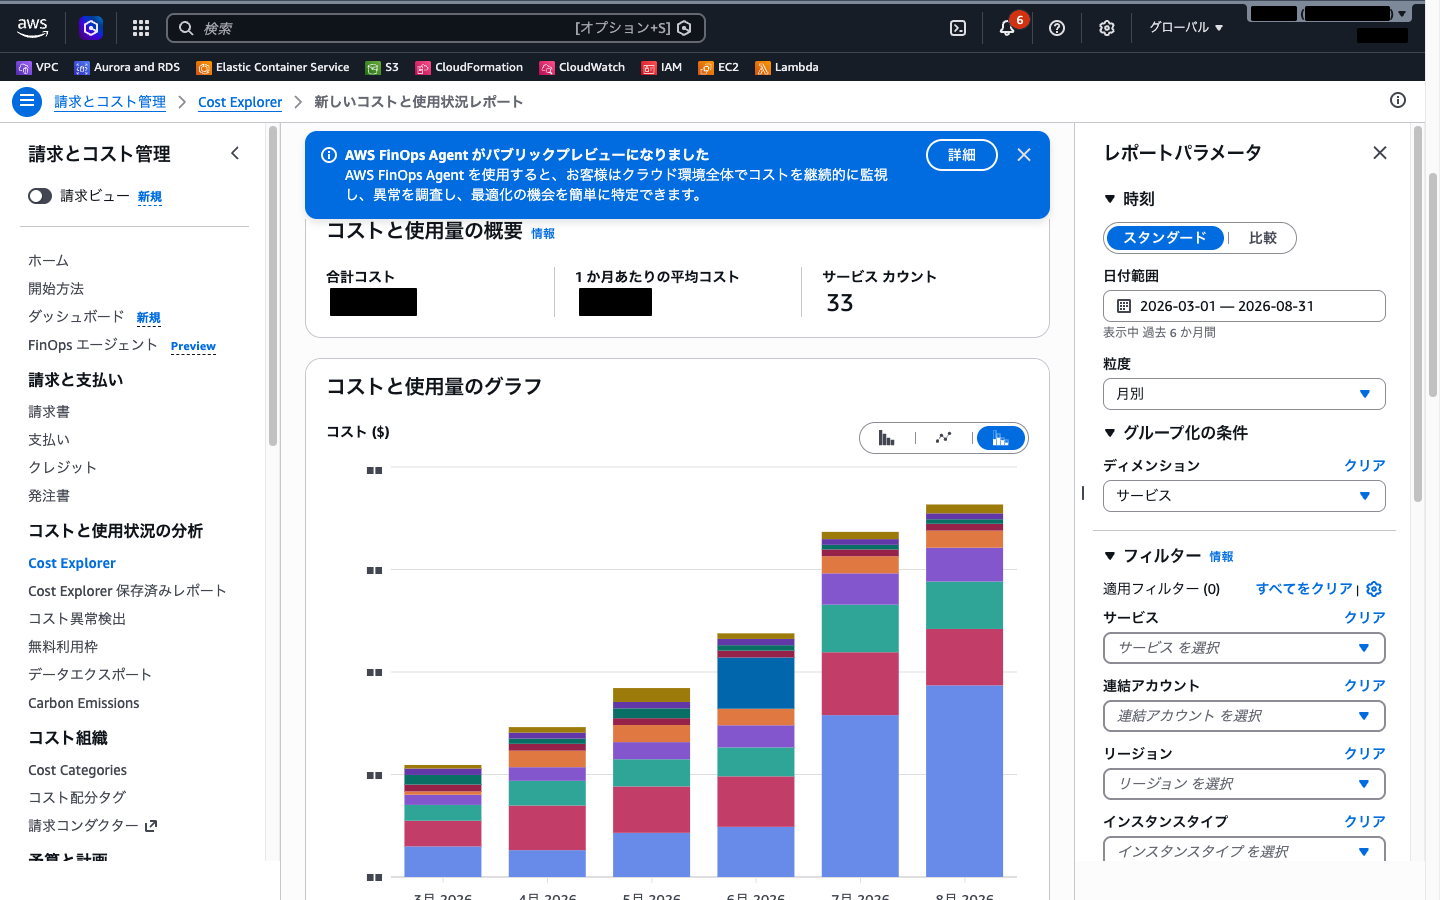Collapse the グループ化の条件 section

click(1176, 433)
